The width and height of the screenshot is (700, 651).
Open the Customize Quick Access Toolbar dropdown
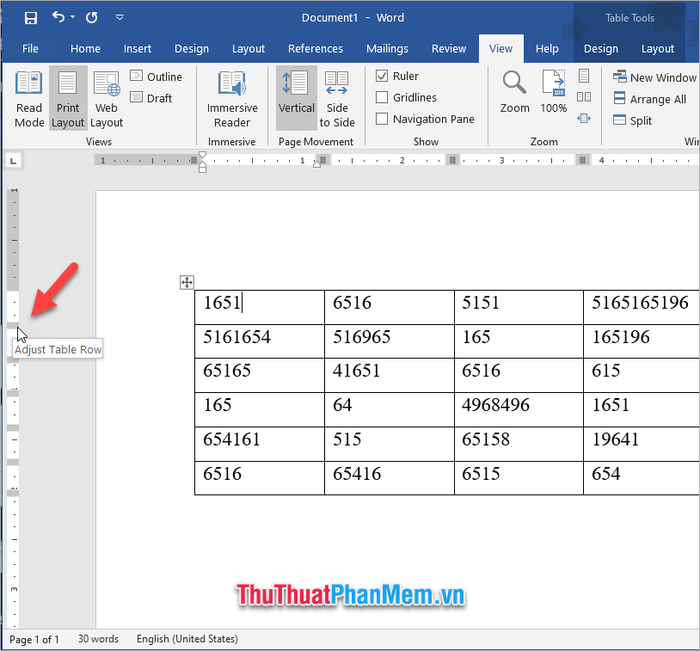pyautogui.click(x=120, y=18)
